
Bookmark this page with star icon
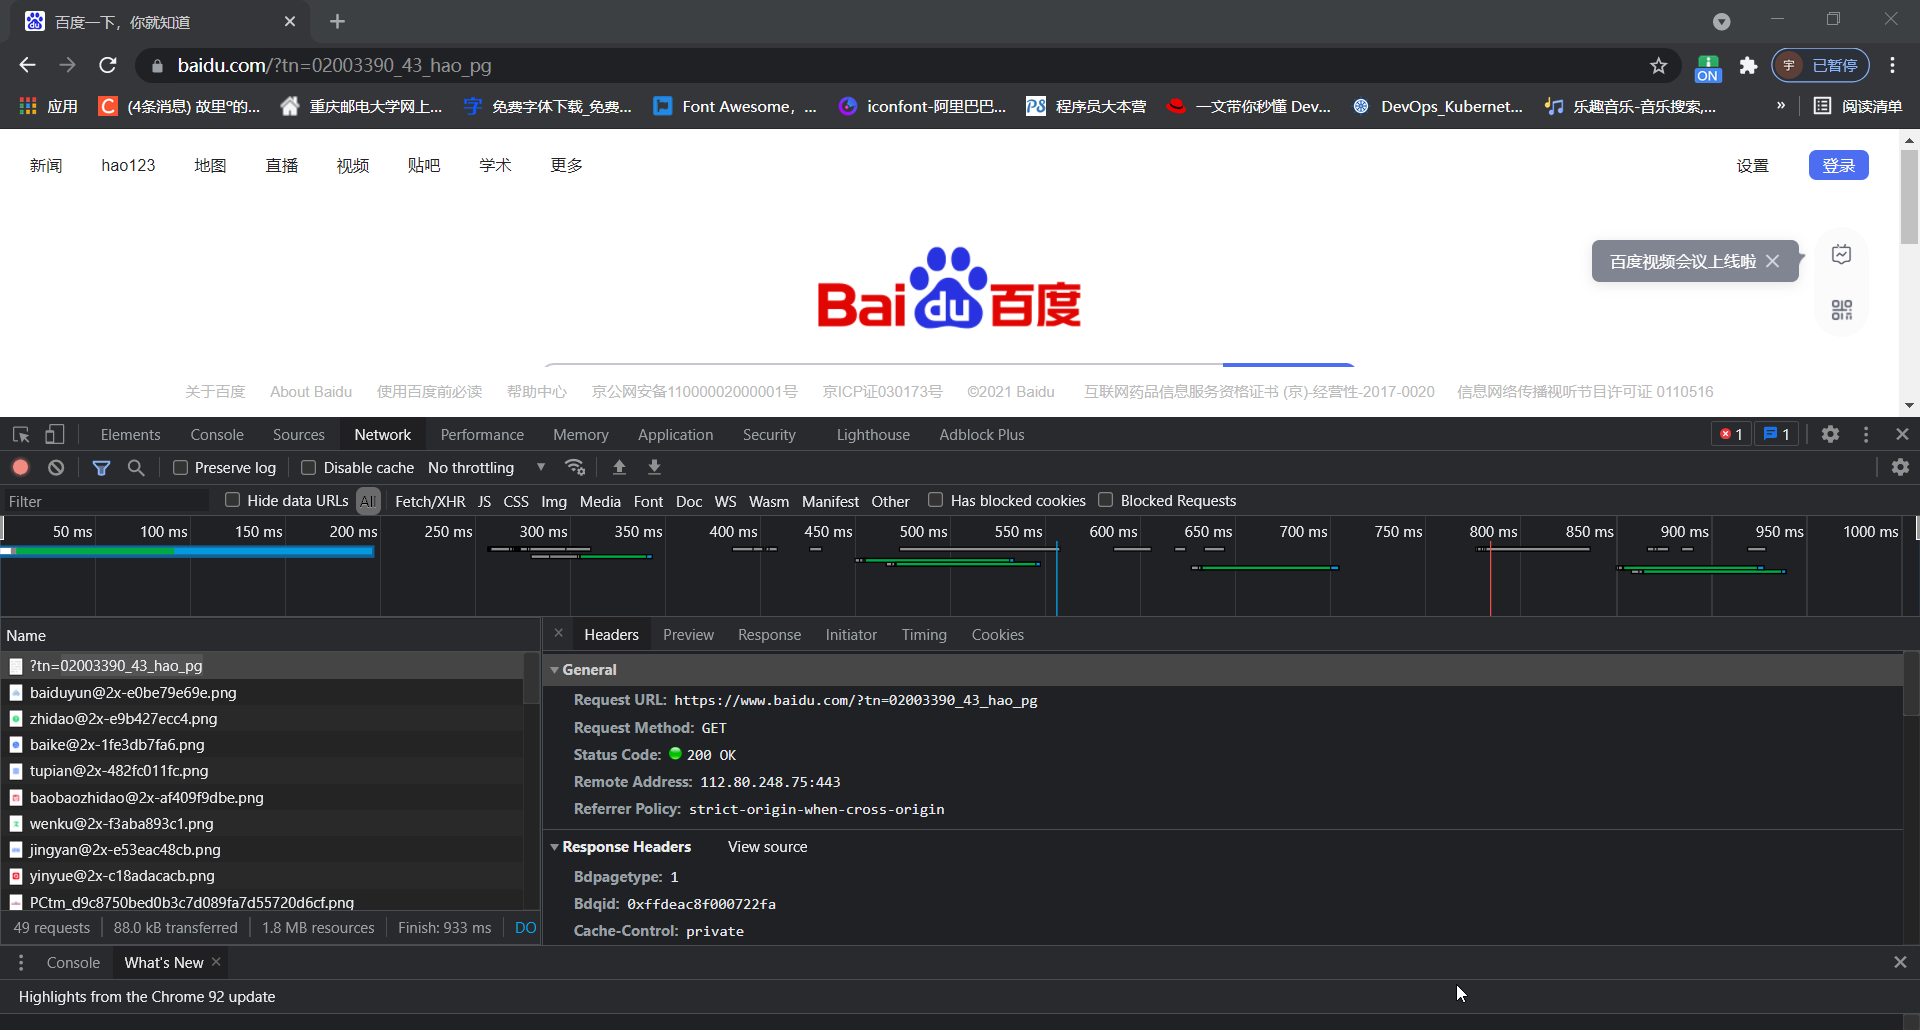pos(1659,65)
